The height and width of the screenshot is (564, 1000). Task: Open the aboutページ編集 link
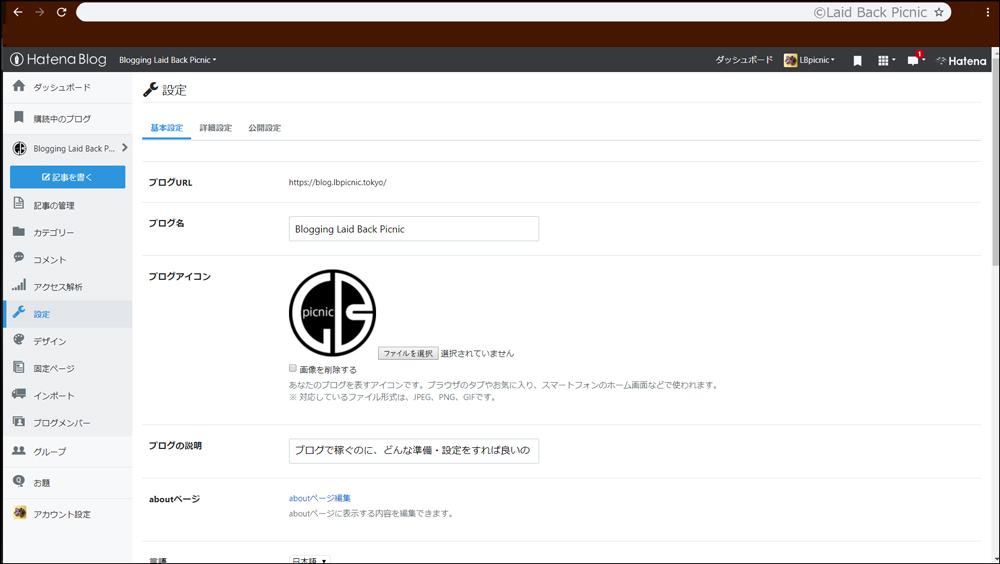(x=320, y=498)
